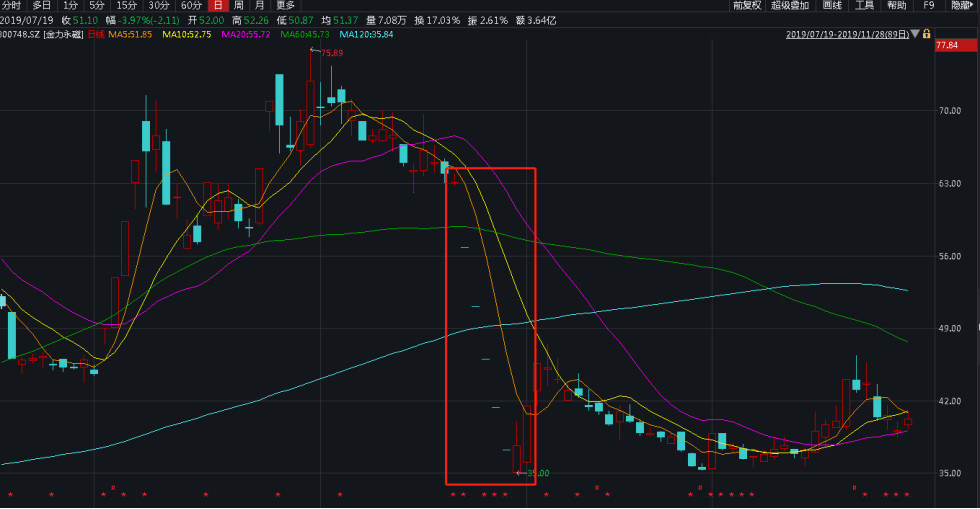
Task: Open the 工具 tools menu
Action: [864, 6]
